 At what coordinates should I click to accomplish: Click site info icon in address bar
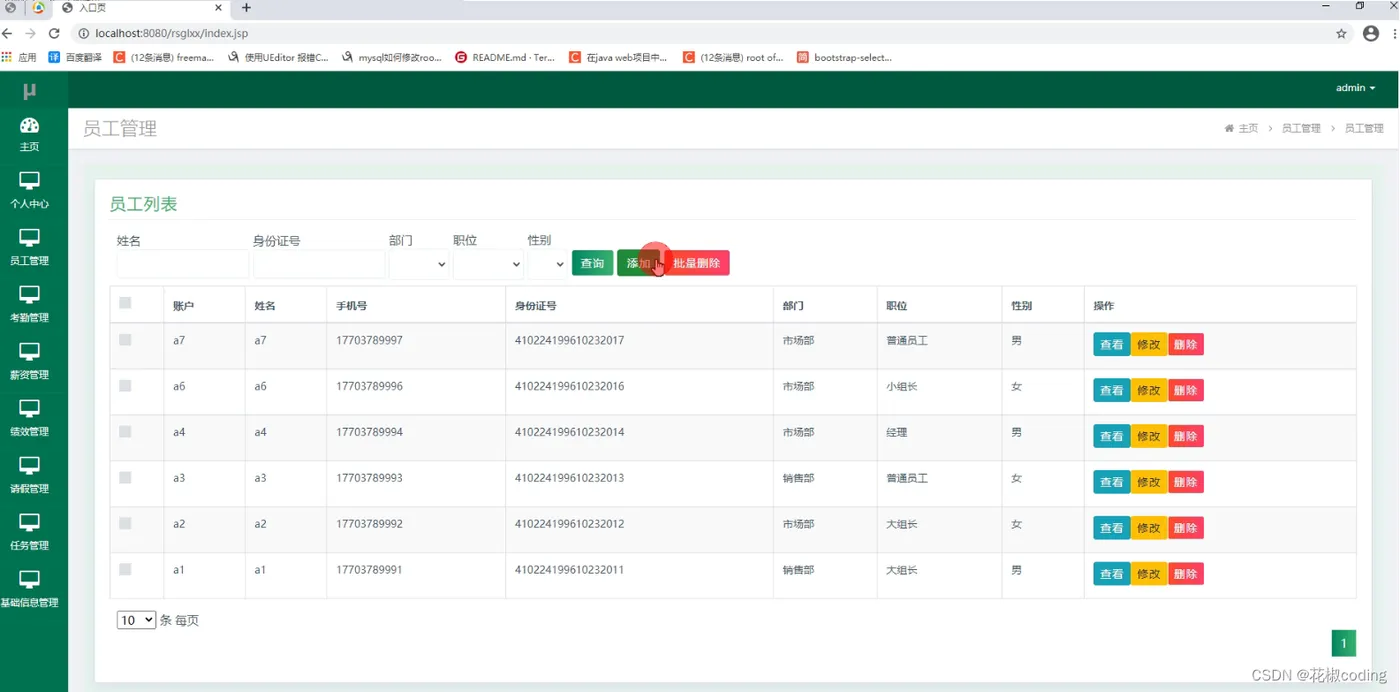(x=83, y=33)
